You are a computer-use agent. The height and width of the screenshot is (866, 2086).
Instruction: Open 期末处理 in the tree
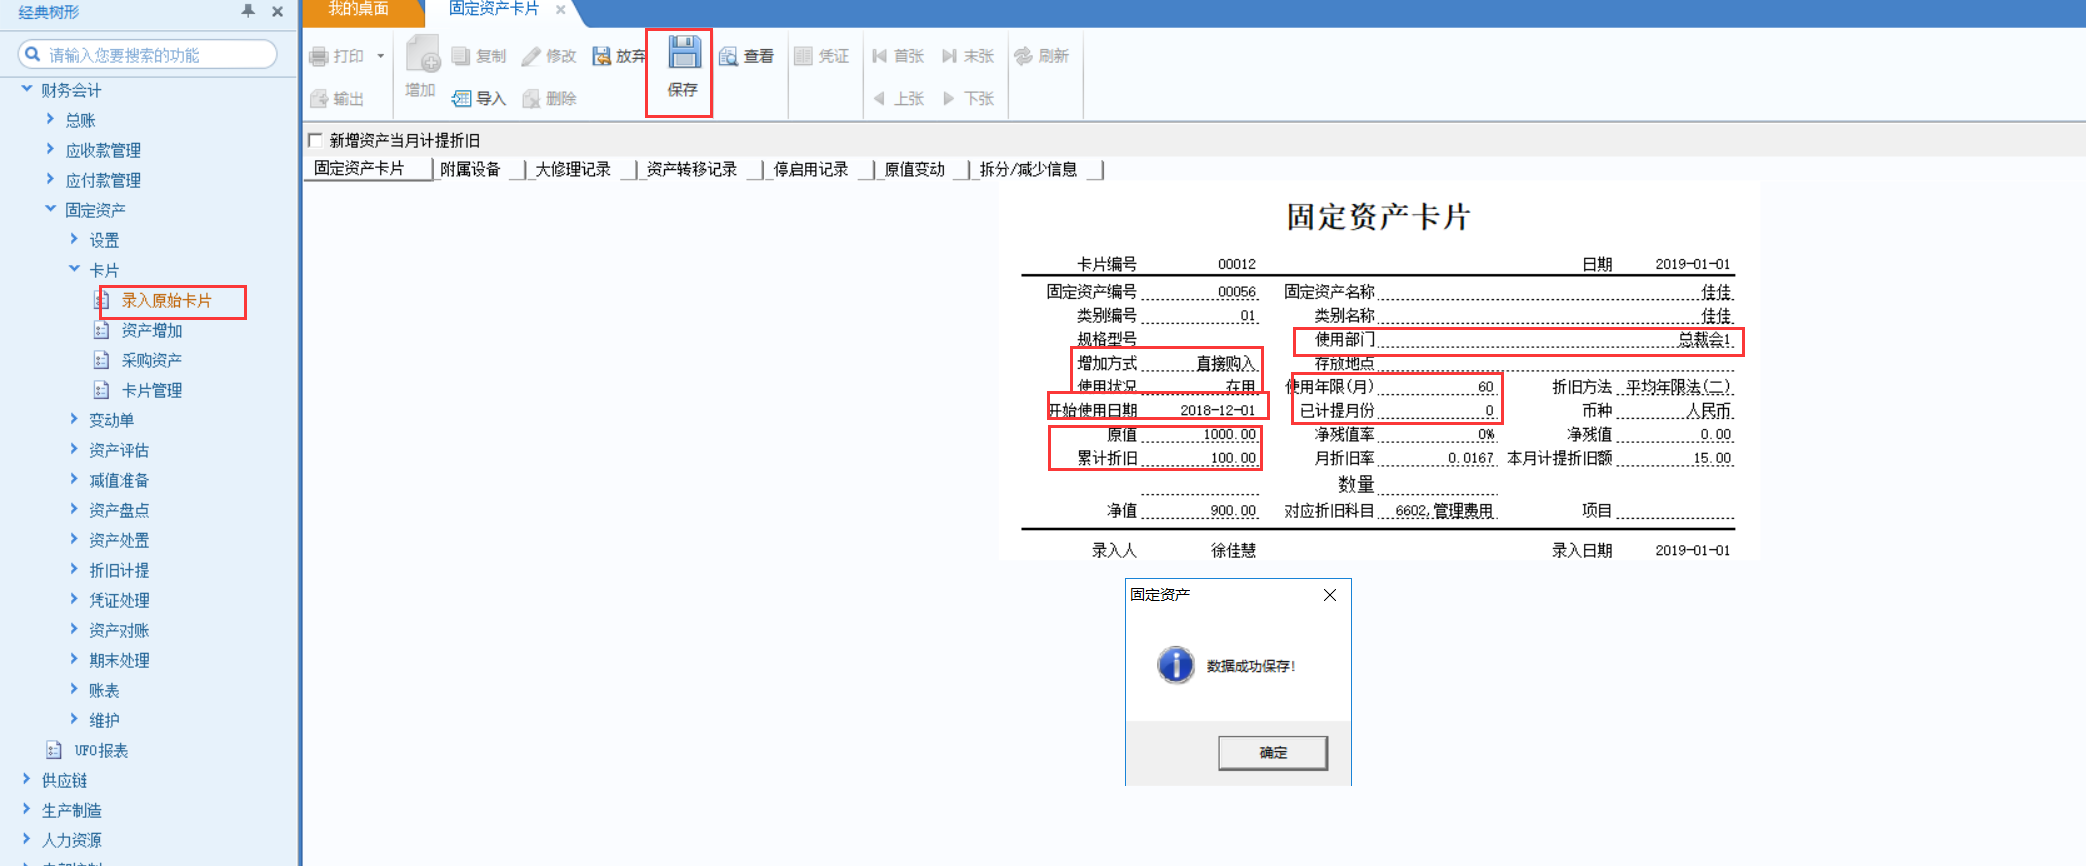[119, 660]
